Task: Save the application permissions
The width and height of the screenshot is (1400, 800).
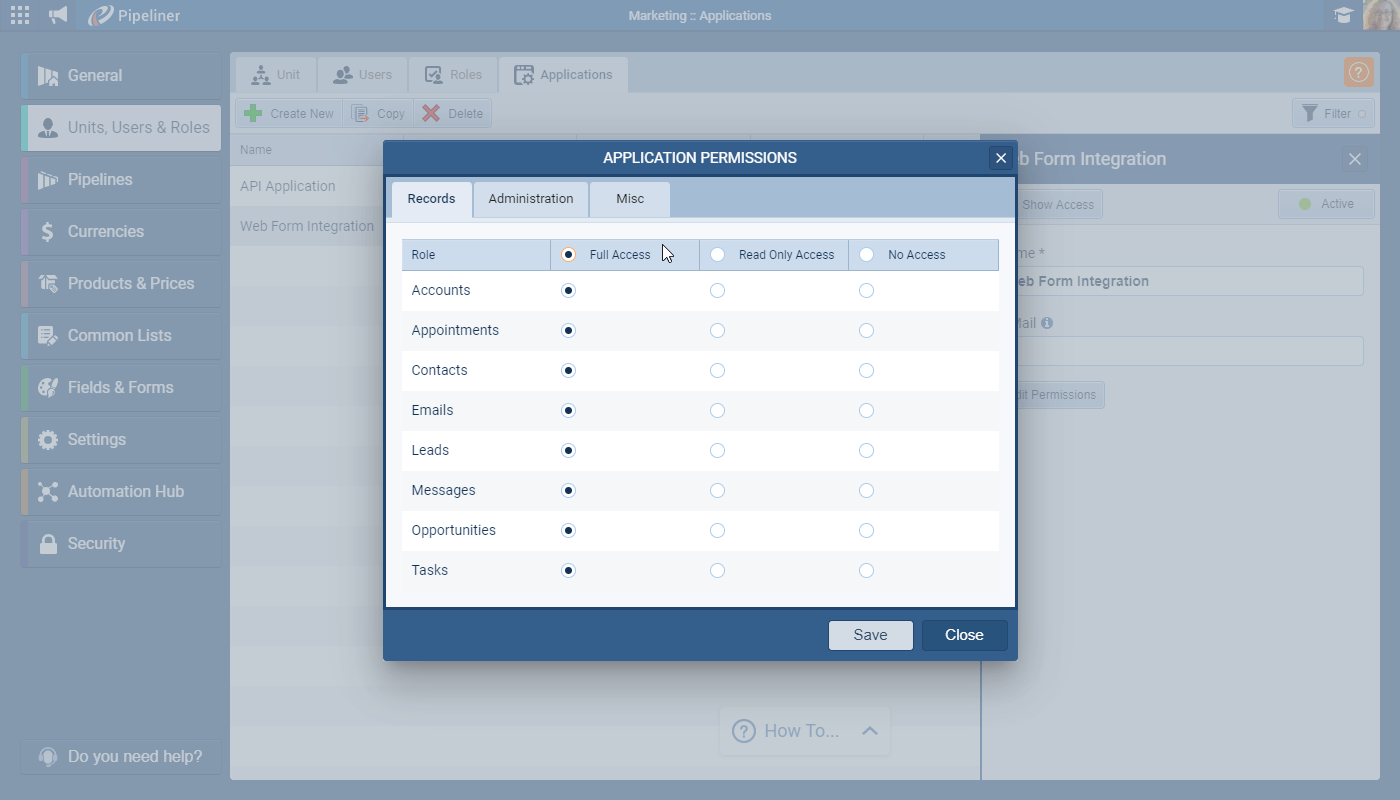Action: point(870,635)
